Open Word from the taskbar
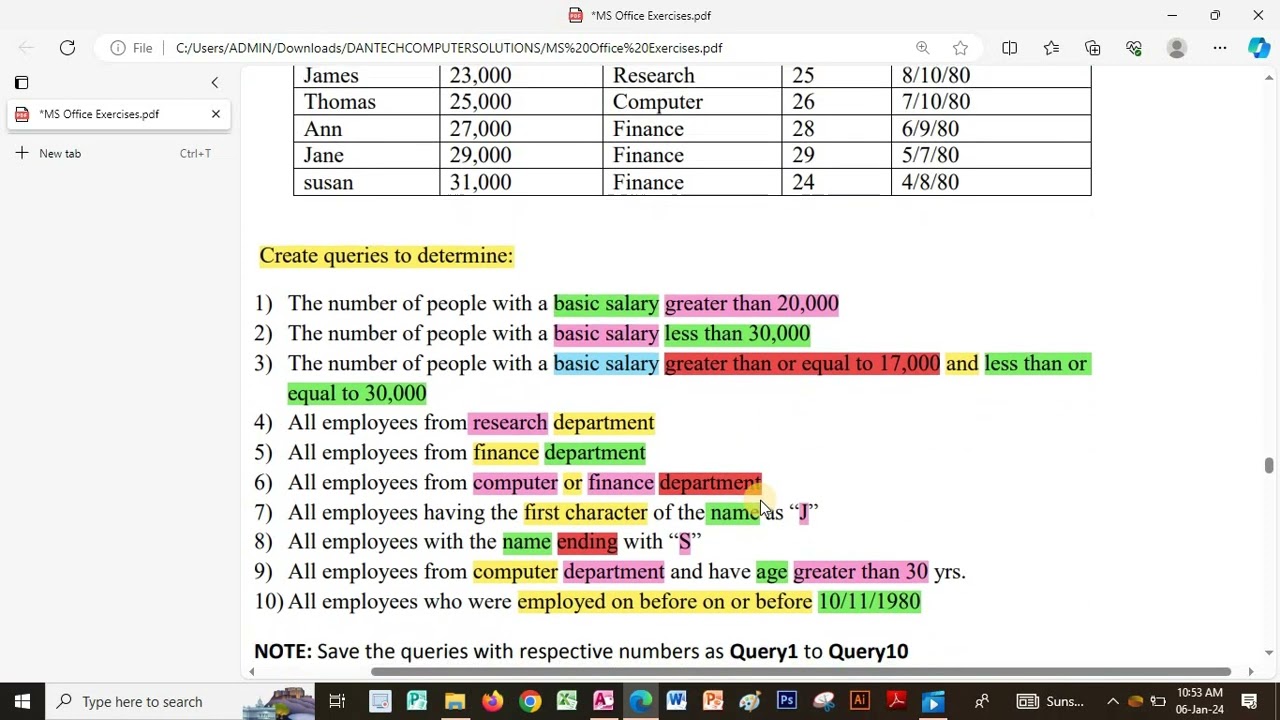Image resolution: width=1280 pixels, height=720 pixels. [676, 701]
